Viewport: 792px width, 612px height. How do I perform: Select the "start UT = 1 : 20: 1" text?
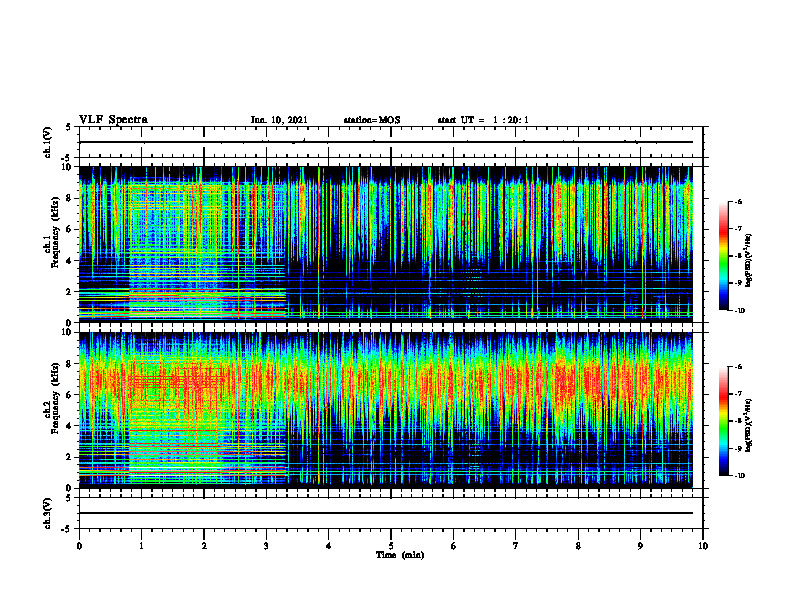point(483,120)
